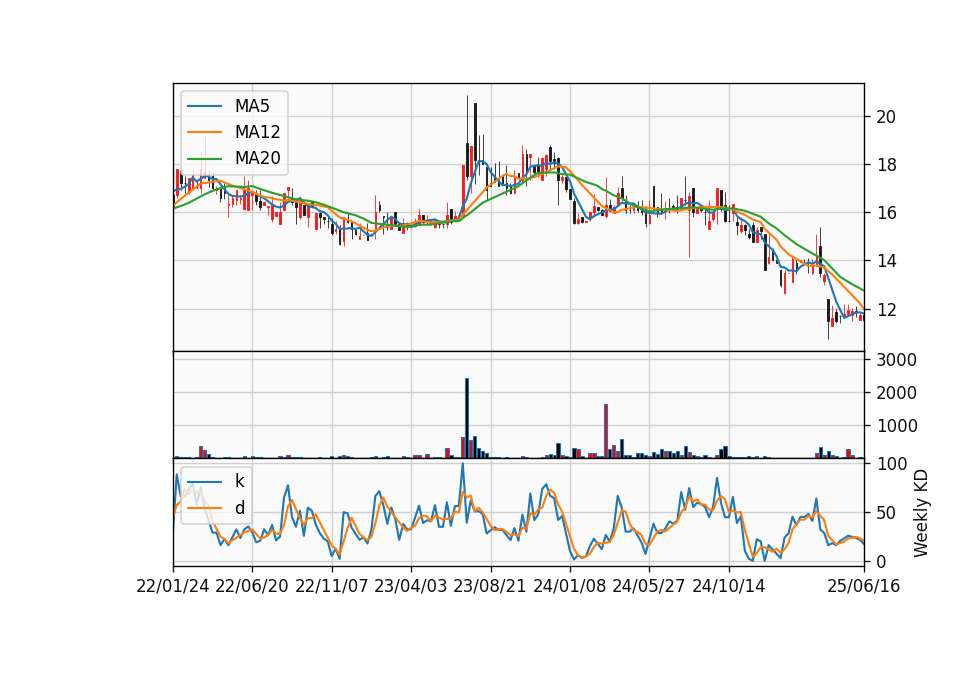Click the Weekly KD axis label
The image size is (960, 690).
(x=920, y=513)
